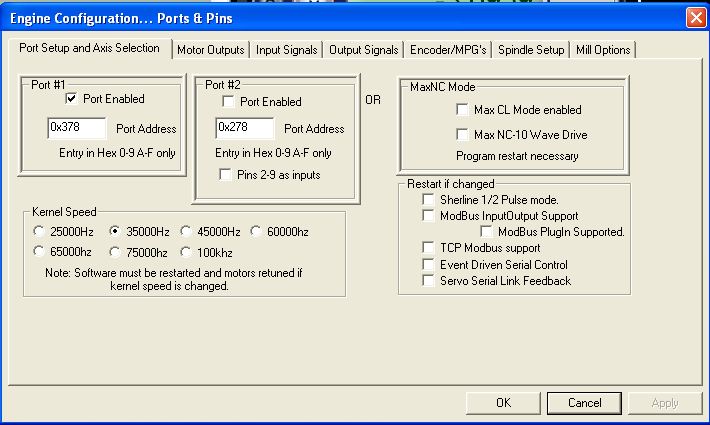Screen dimensions: 710x425
Task: Enable Port #2 Port Enabled checkbox
Action: tap(228, 102)
